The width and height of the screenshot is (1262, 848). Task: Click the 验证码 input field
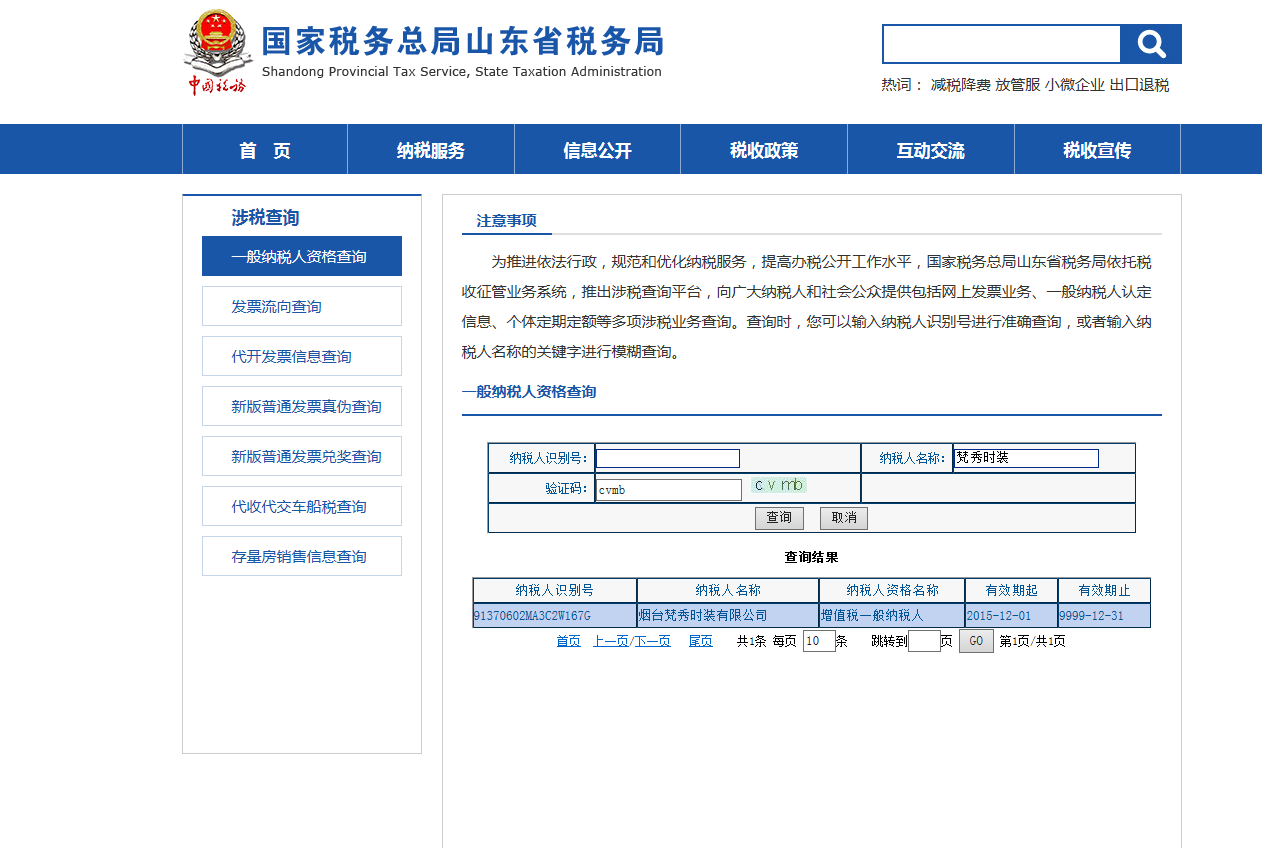668,490
